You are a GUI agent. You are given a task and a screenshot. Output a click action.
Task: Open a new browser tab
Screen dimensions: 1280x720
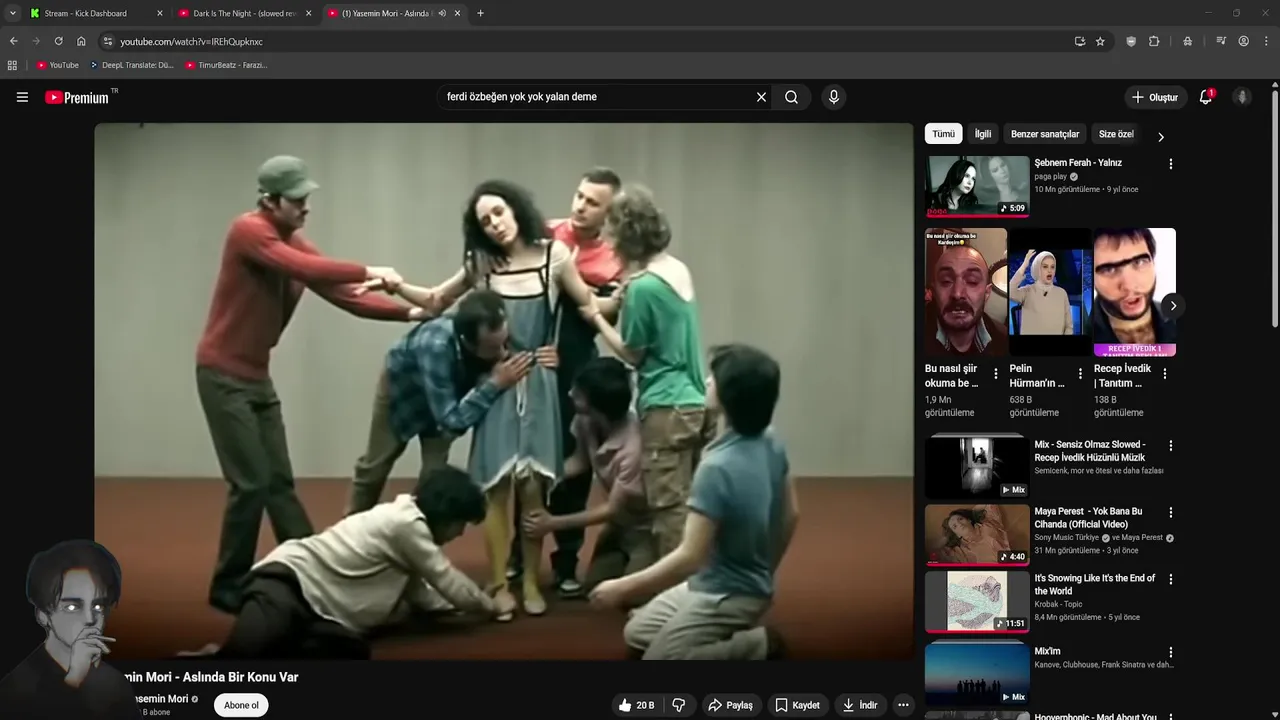tap(480, 14)
